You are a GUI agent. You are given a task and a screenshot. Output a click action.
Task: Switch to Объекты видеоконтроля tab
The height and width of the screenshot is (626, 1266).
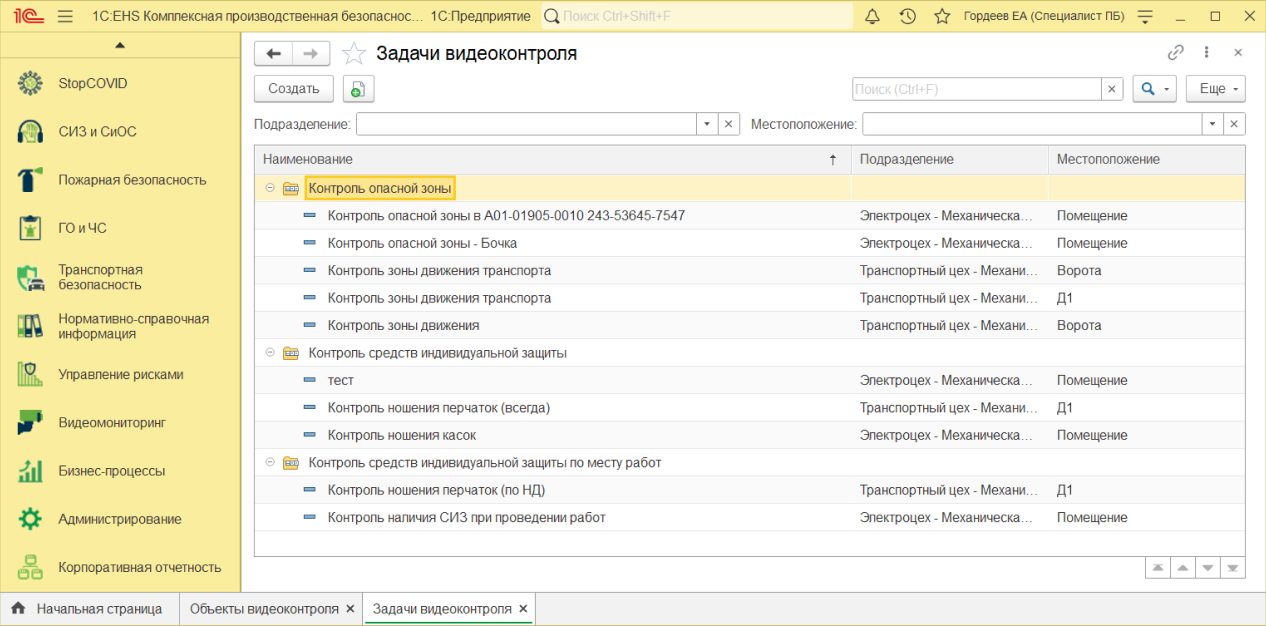(x=264, y=608)
